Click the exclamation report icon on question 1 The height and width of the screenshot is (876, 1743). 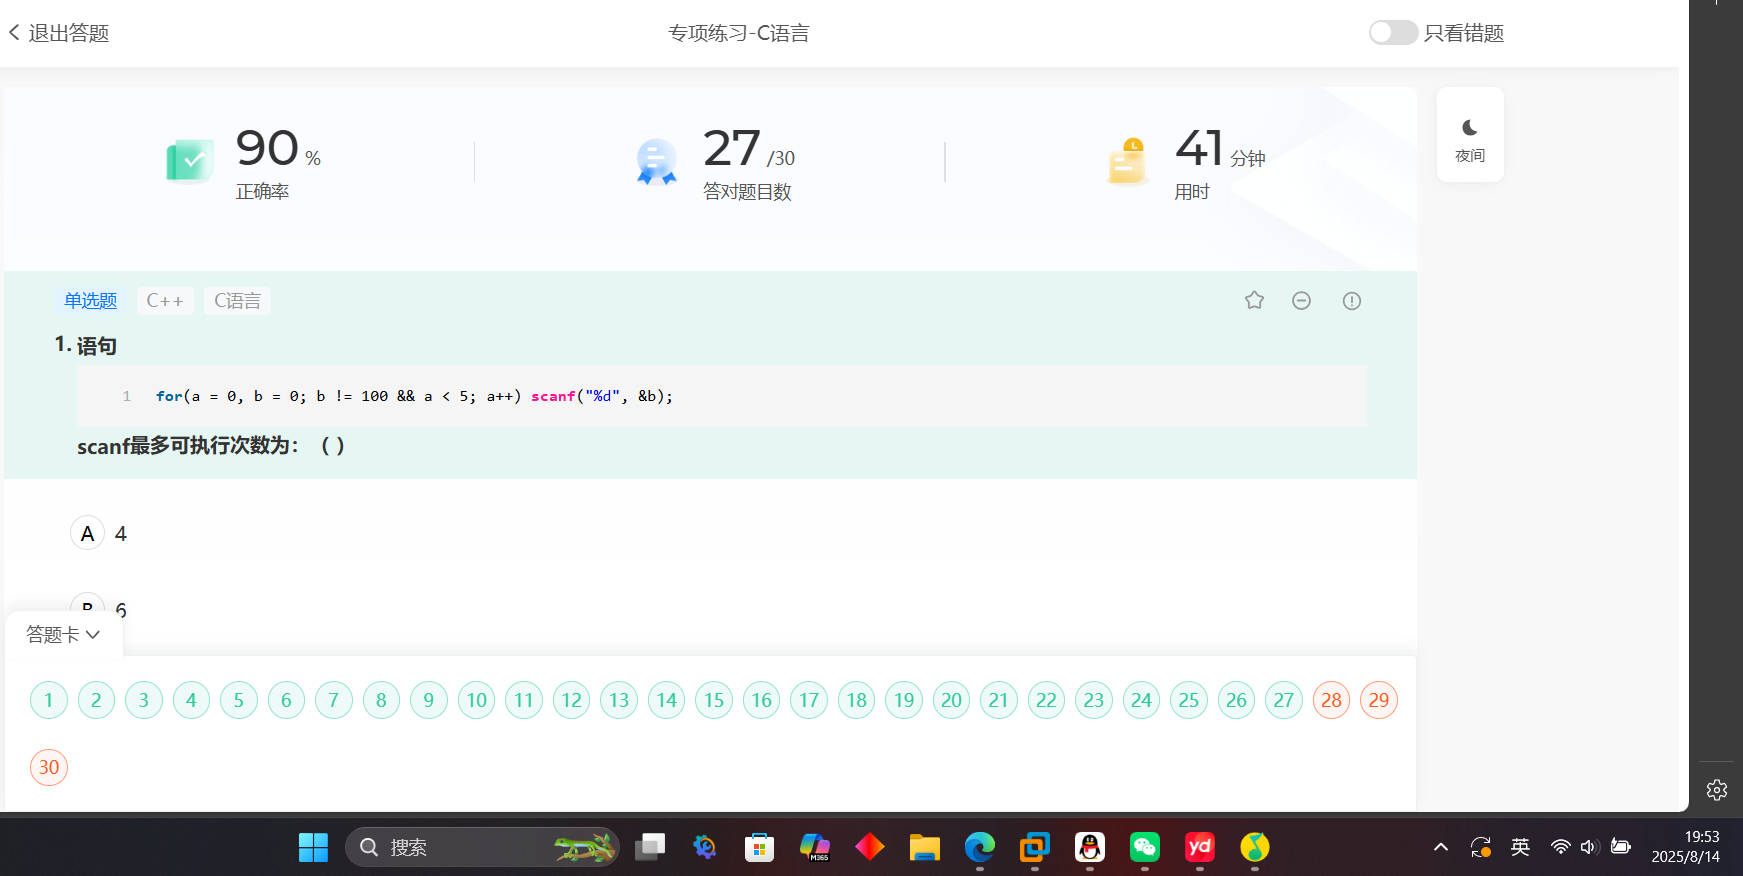(x=1351, y=300)
